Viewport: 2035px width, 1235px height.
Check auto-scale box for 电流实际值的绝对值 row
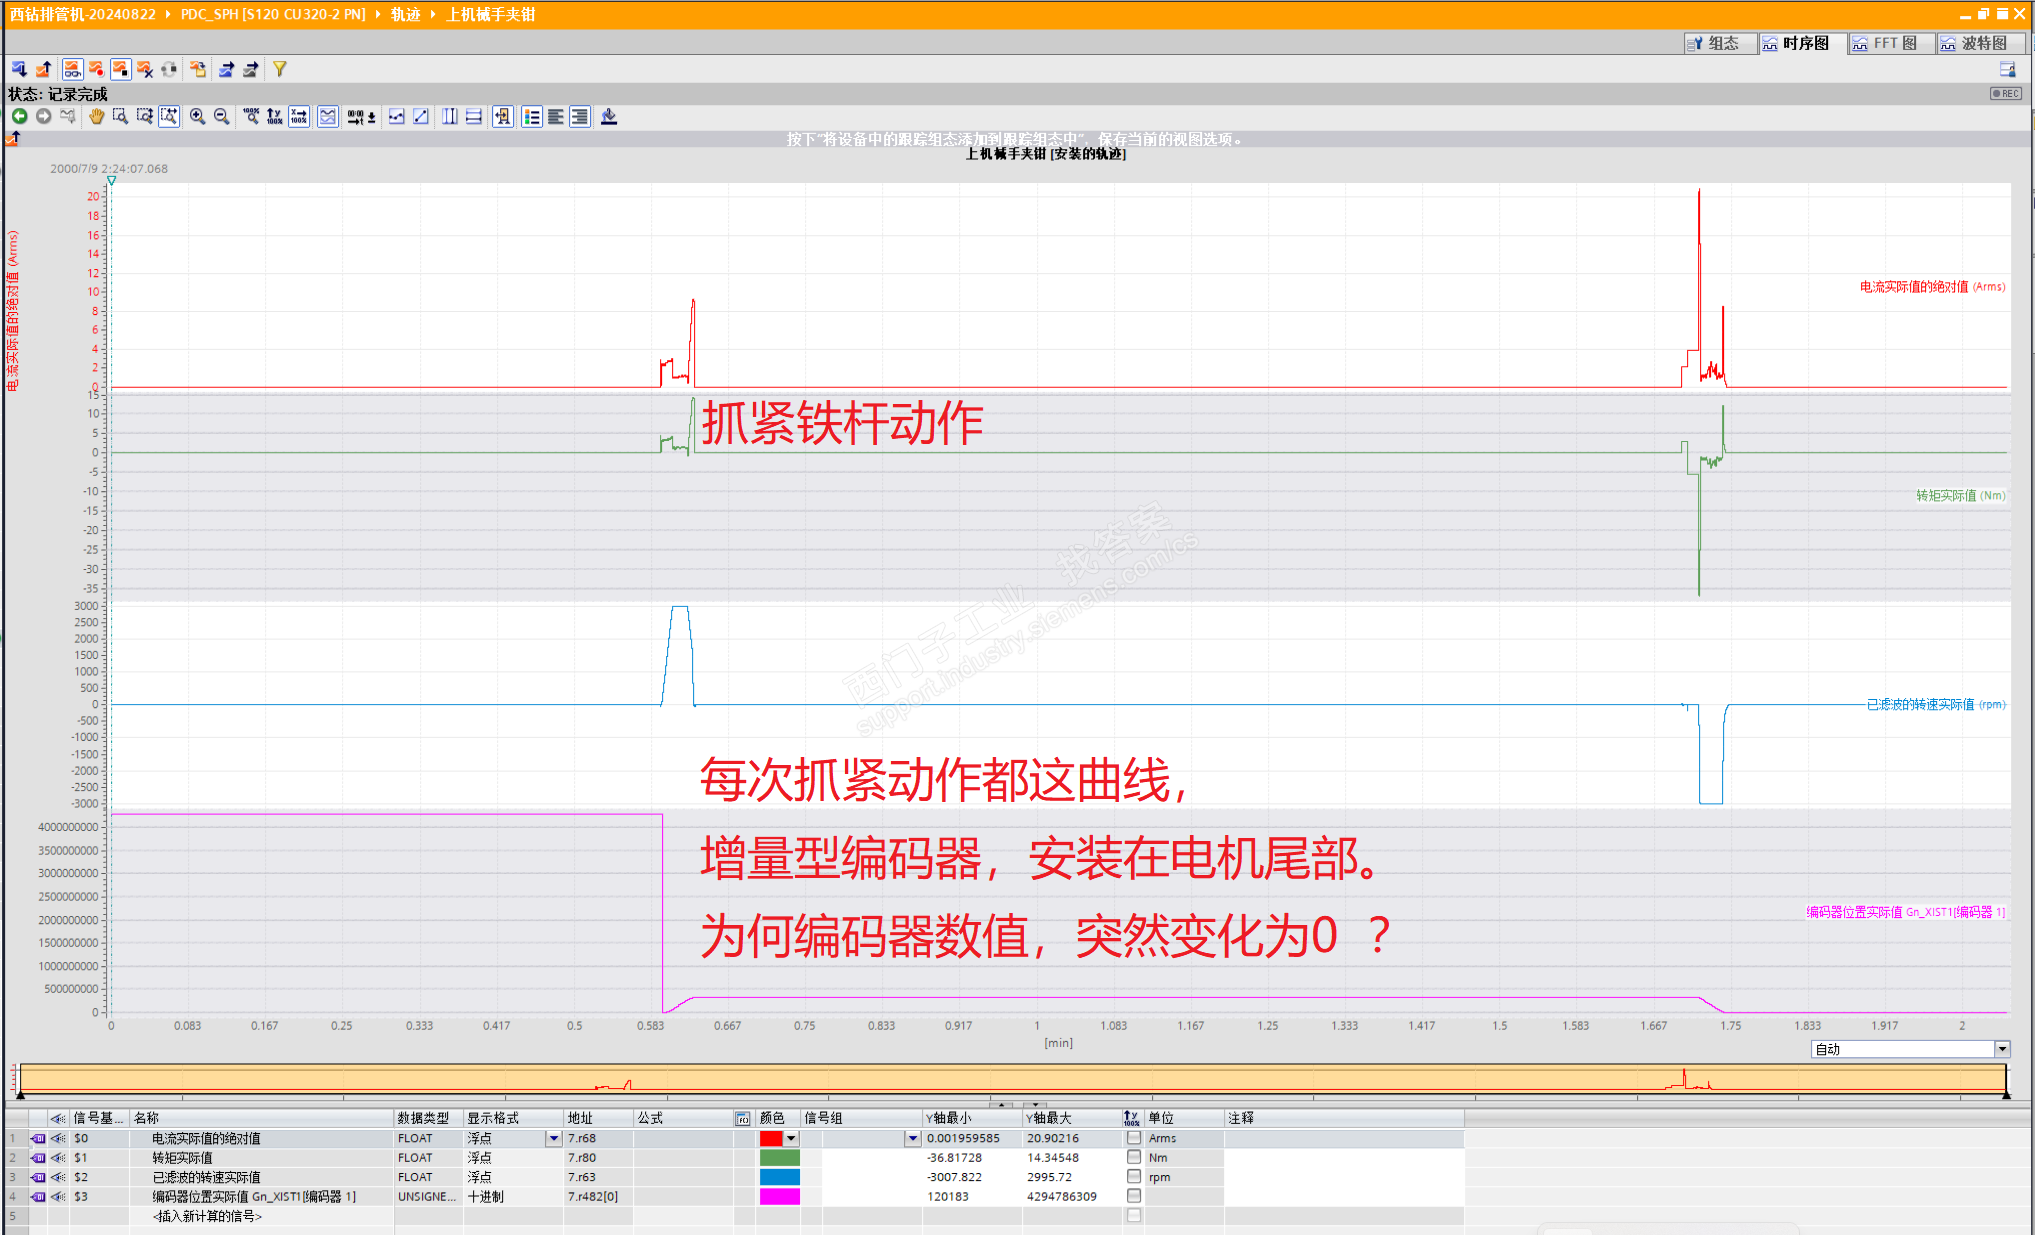[x=1133, y=1138]
